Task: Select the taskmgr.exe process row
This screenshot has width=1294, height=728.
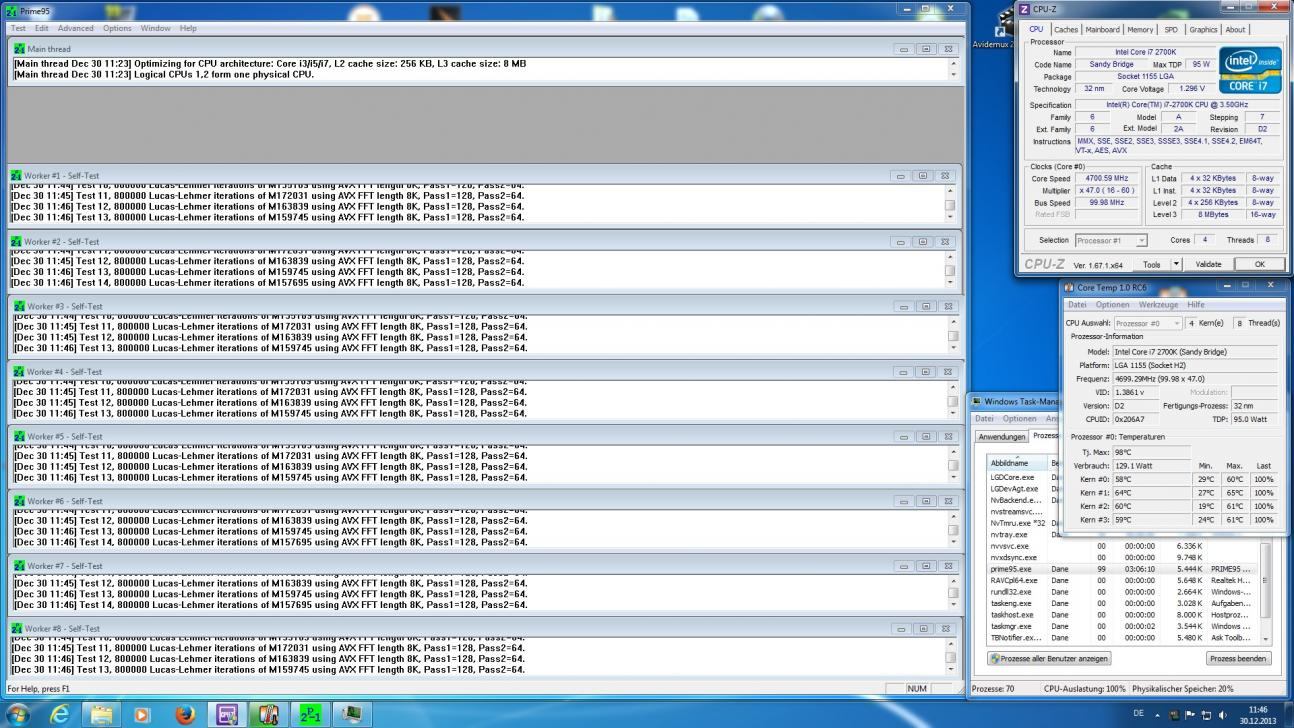Action: pyautogui.click(x=1122, y=626)
